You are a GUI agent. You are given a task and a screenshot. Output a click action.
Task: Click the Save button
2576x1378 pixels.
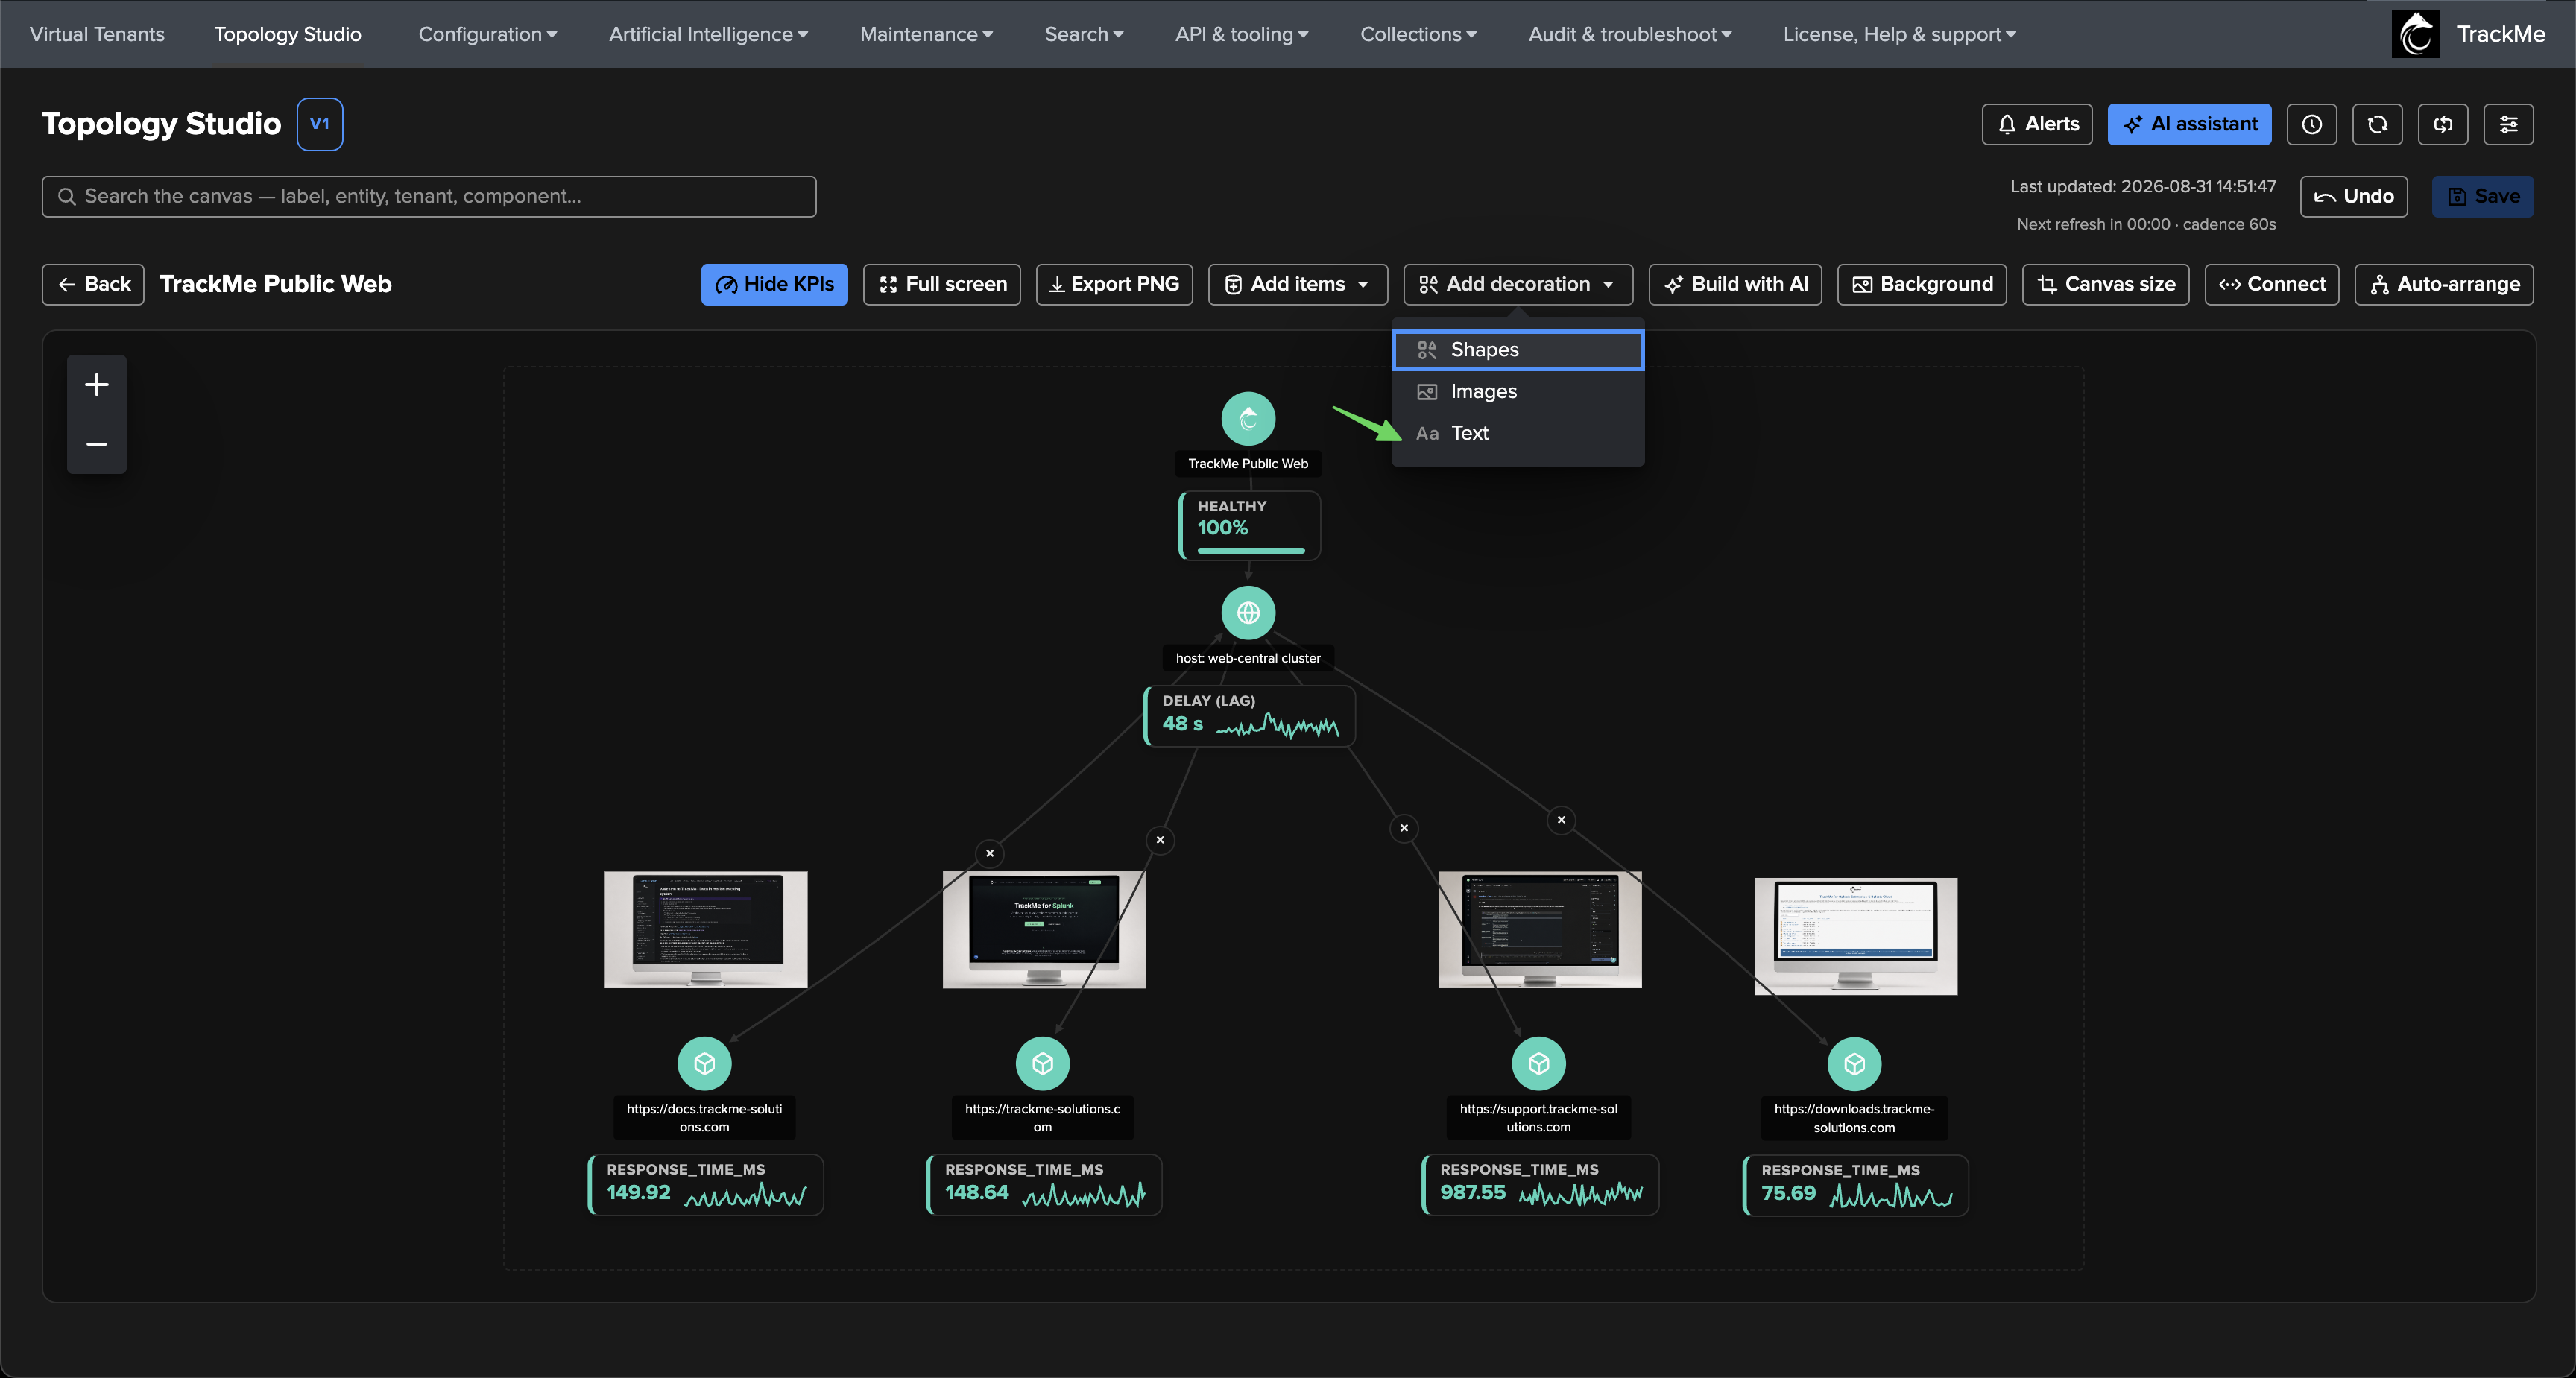point(2483,197)
